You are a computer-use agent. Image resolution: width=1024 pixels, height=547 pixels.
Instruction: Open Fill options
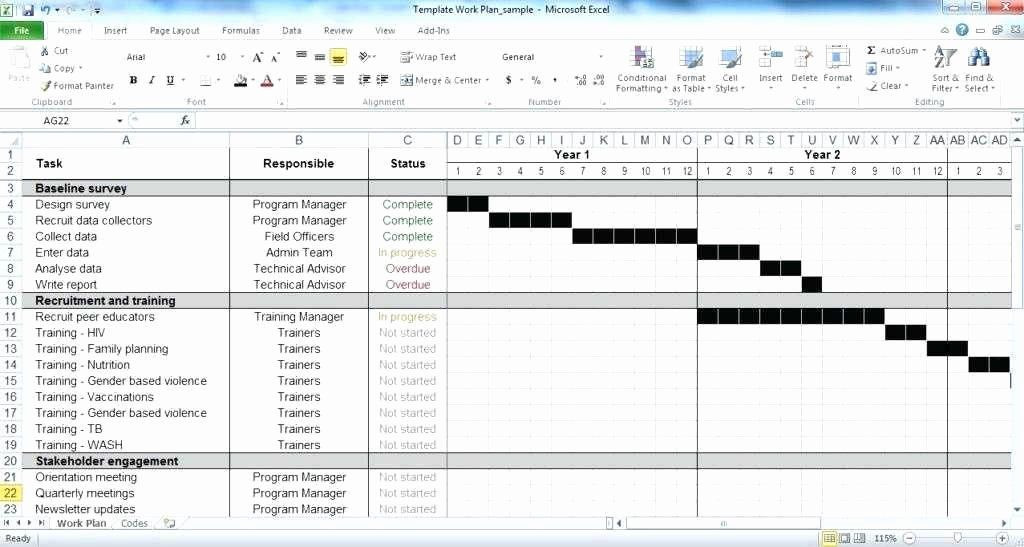tap(882, 68)
